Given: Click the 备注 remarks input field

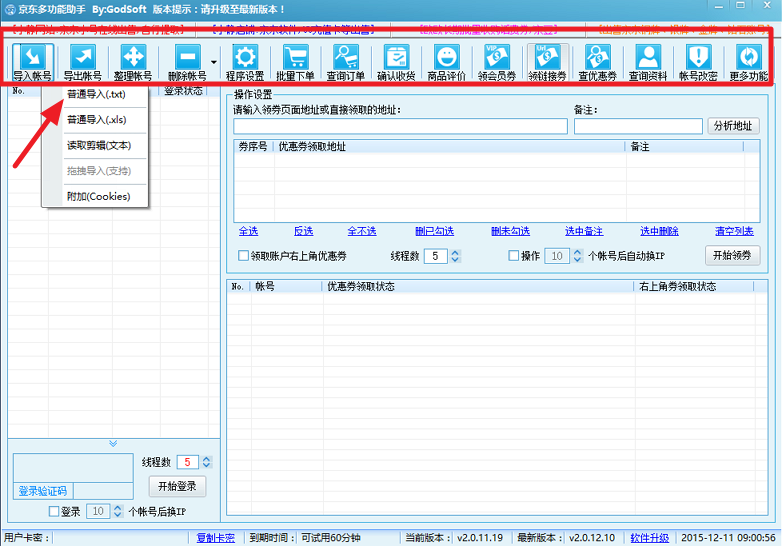Looking at the screenshot, I should click(638, 126).
